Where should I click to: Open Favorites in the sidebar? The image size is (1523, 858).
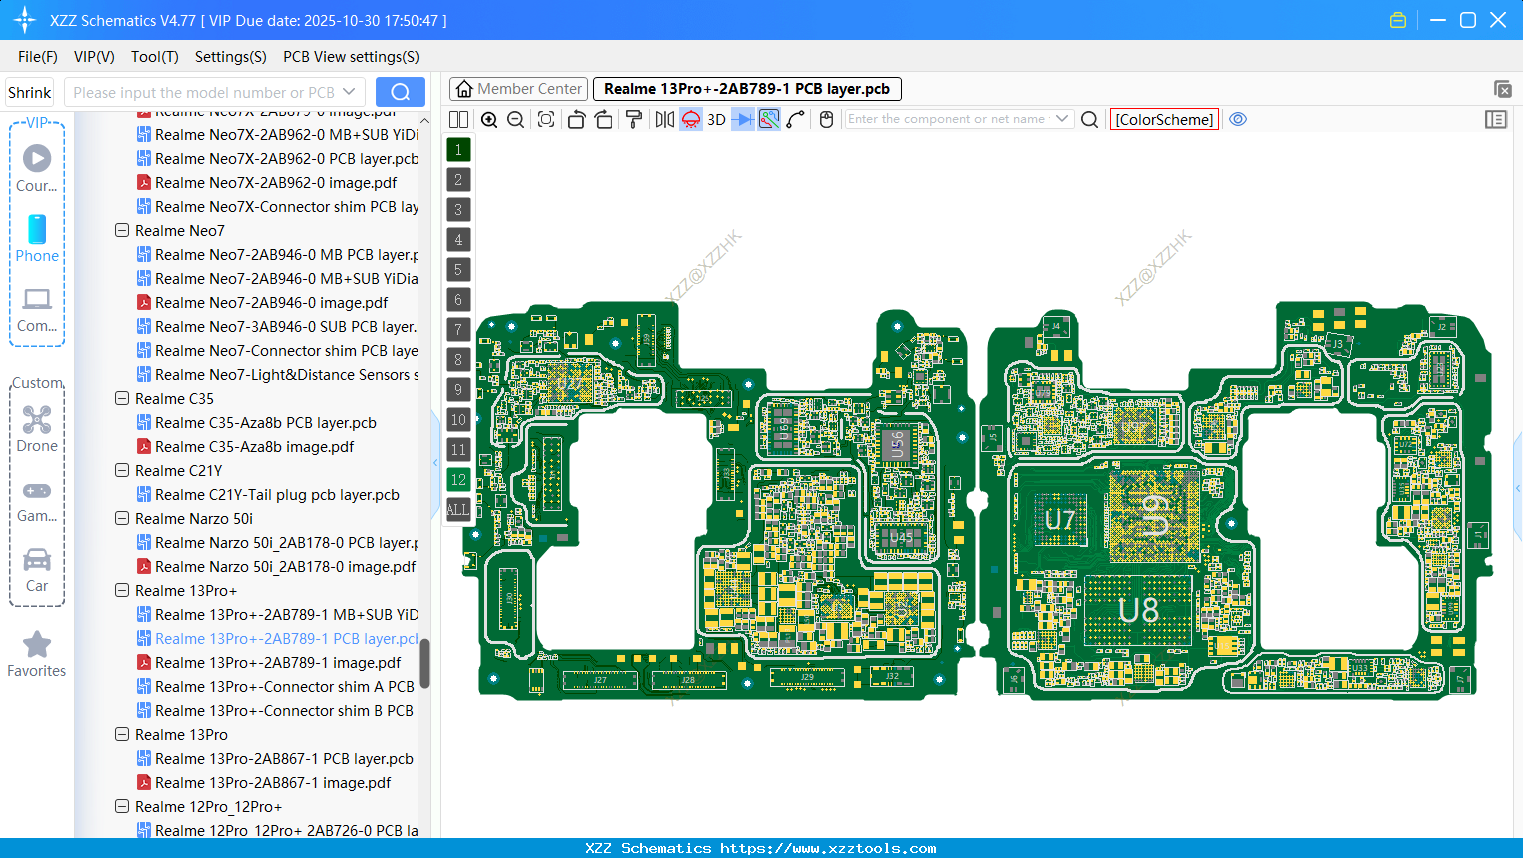(x=37, y=654)
